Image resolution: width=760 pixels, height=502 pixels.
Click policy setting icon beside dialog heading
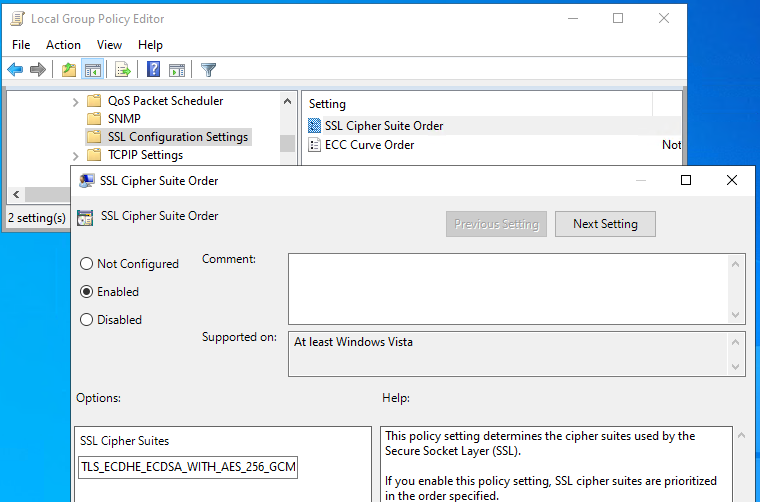coord(85,218)
